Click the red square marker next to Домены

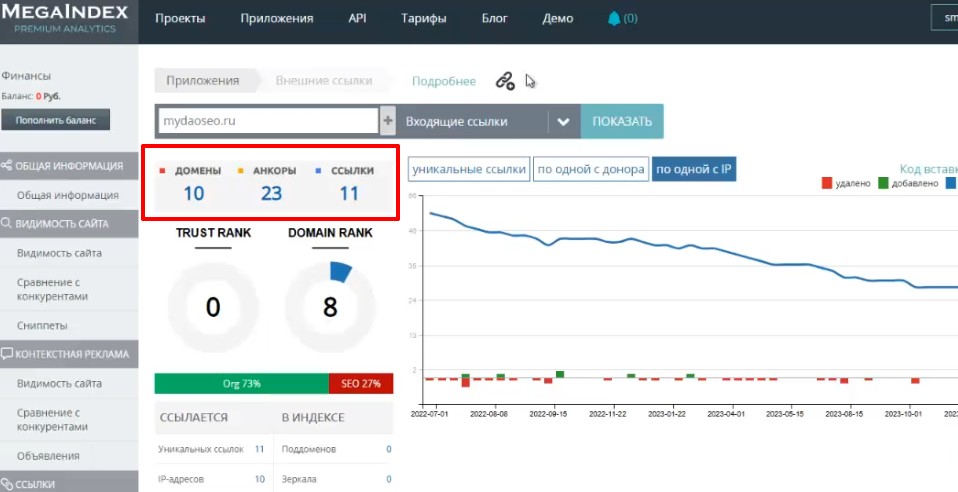click(163, 171)
